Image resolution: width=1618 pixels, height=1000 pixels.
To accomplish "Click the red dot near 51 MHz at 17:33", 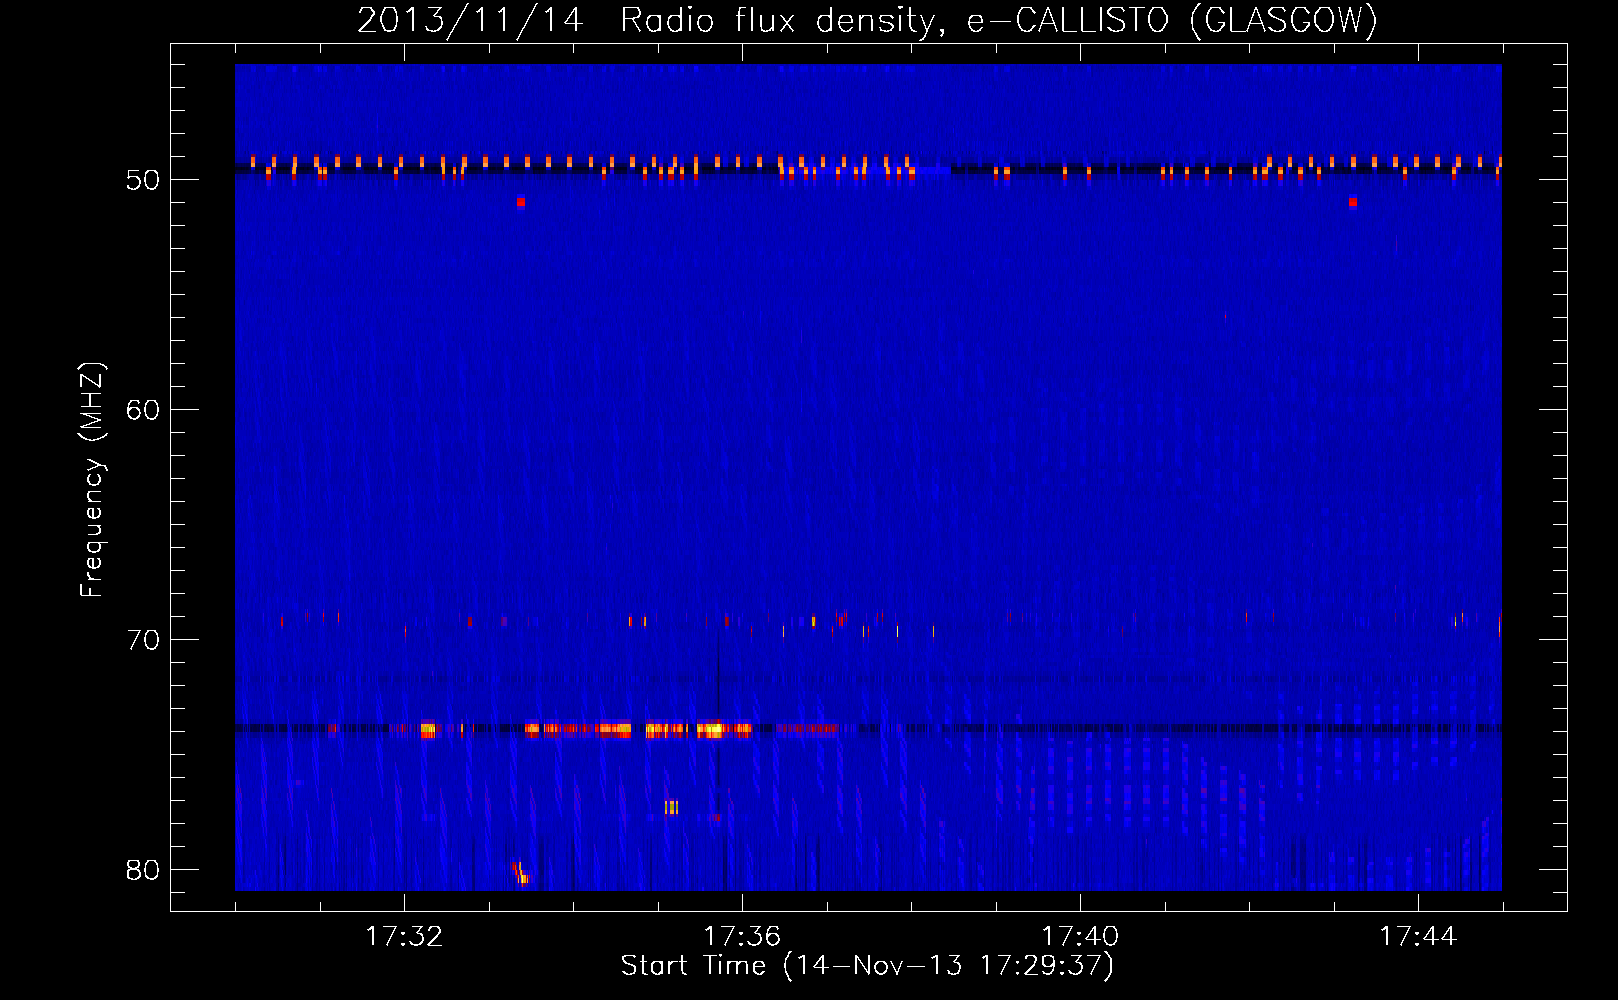I will tap(521, 202).
